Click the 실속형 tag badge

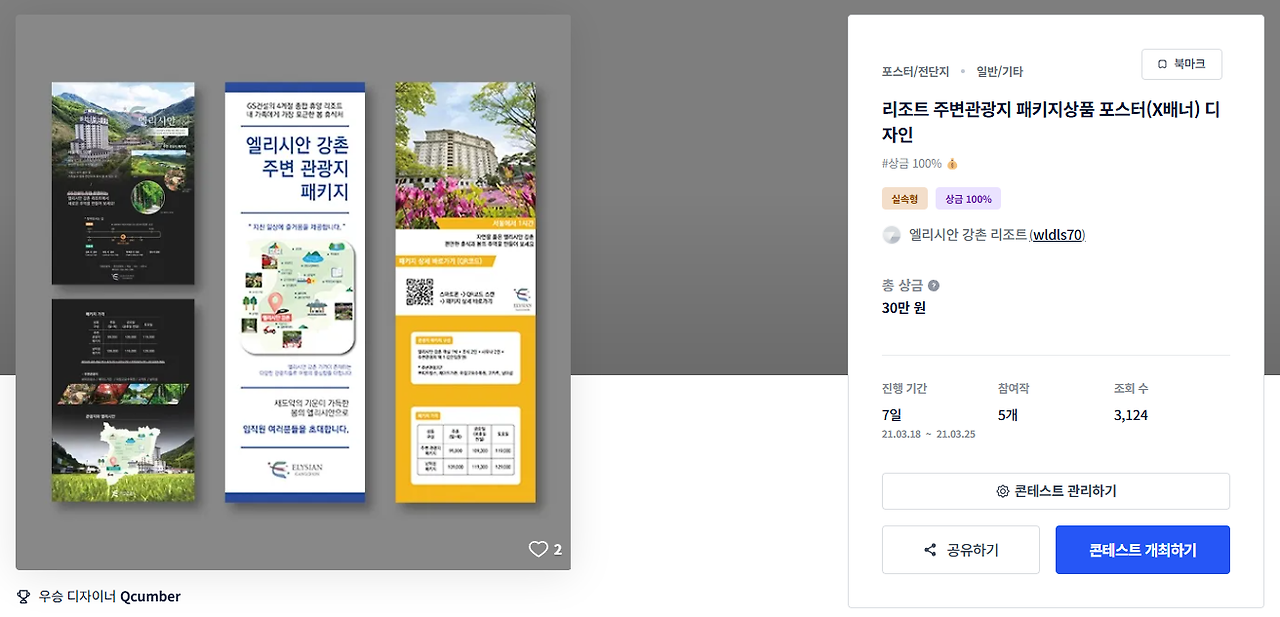pos(905,199)
